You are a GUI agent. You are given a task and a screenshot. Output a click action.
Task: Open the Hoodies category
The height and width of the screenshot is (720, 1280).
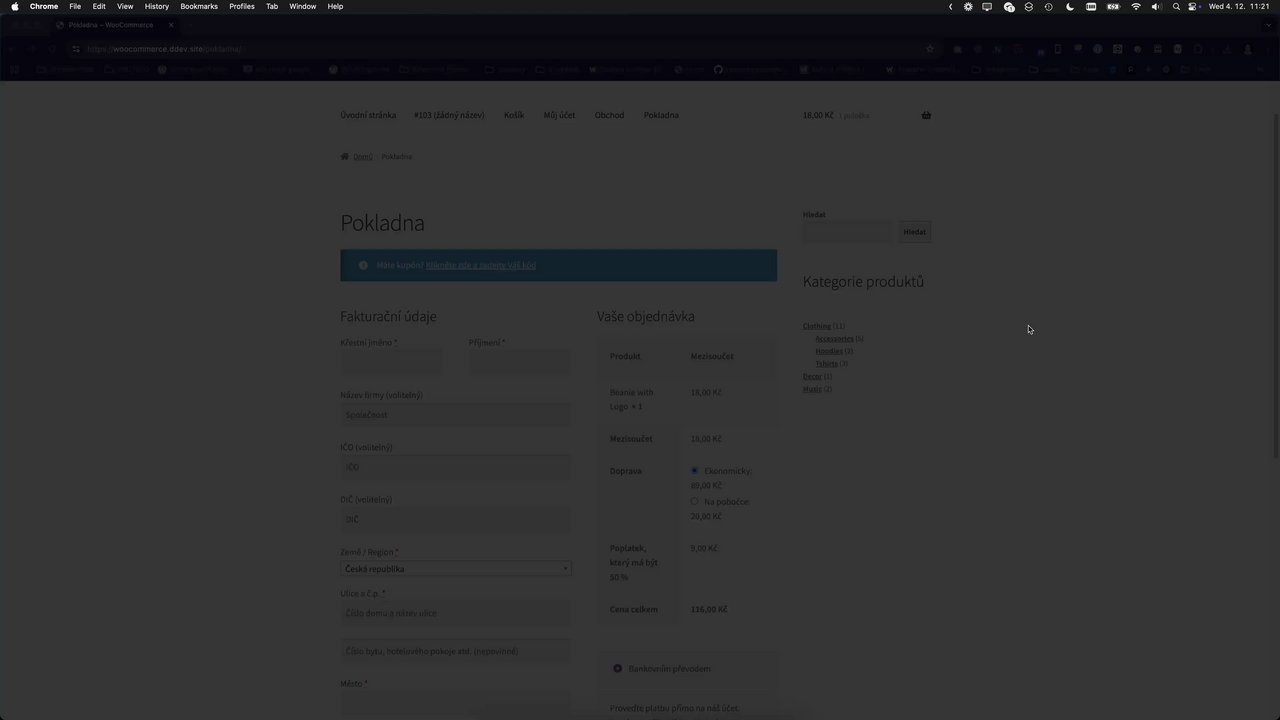(829, 351)
